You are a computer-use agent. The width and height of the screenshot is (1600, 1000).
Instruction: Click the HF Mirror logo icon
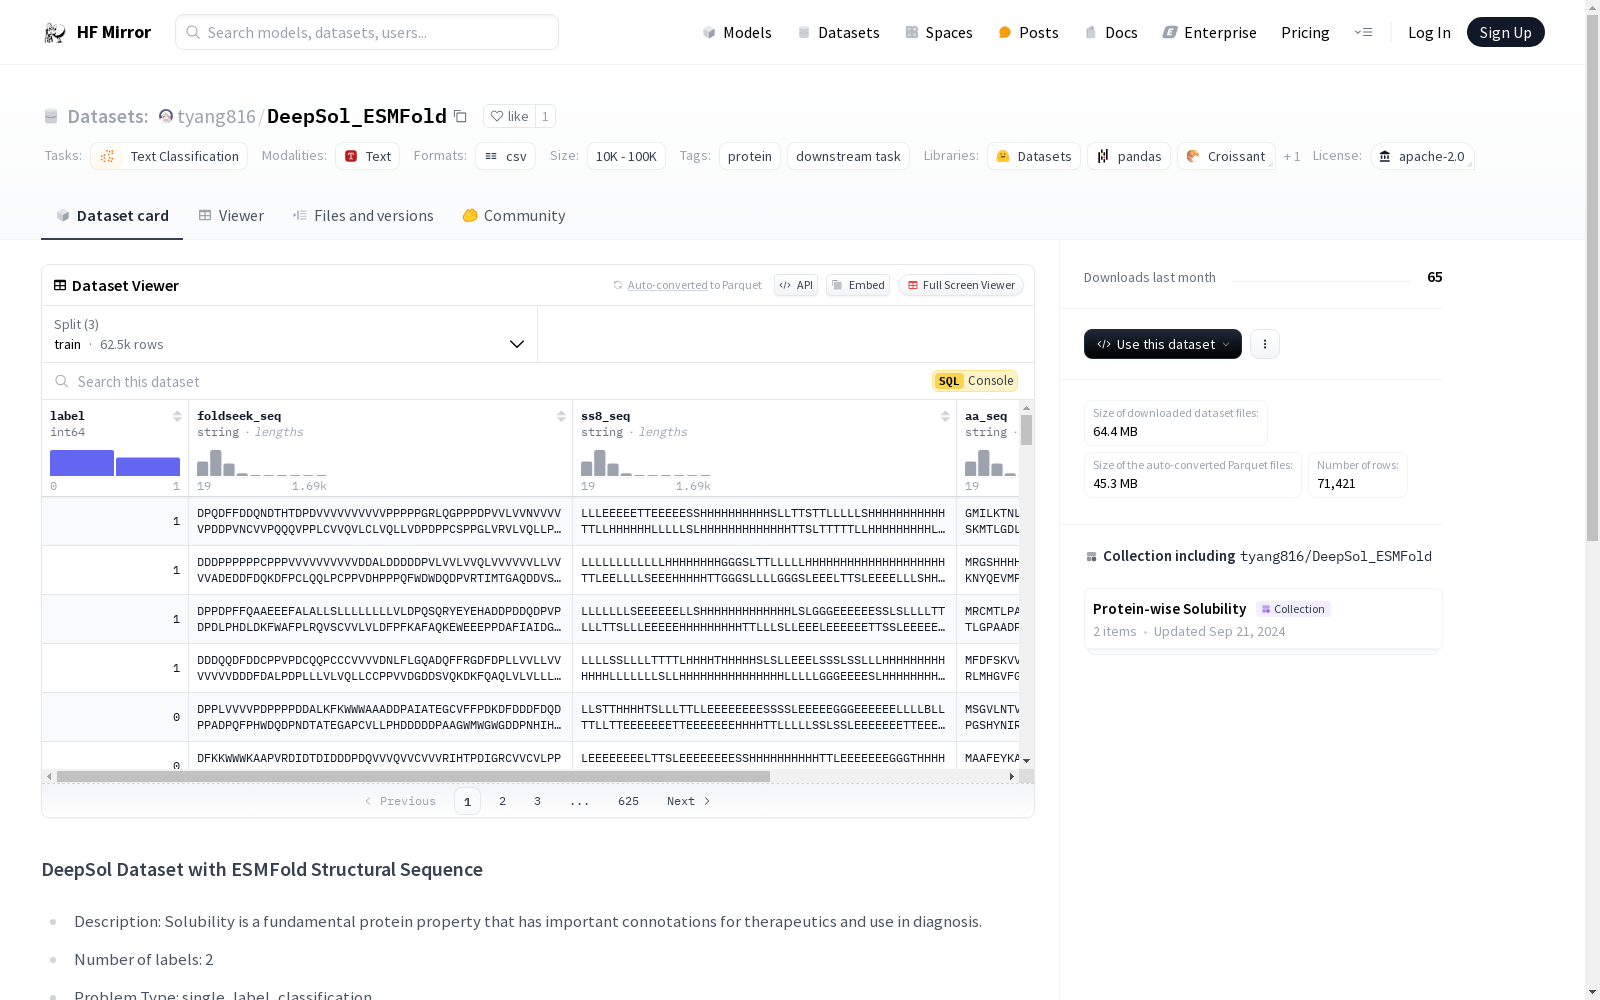pos(55,33)
